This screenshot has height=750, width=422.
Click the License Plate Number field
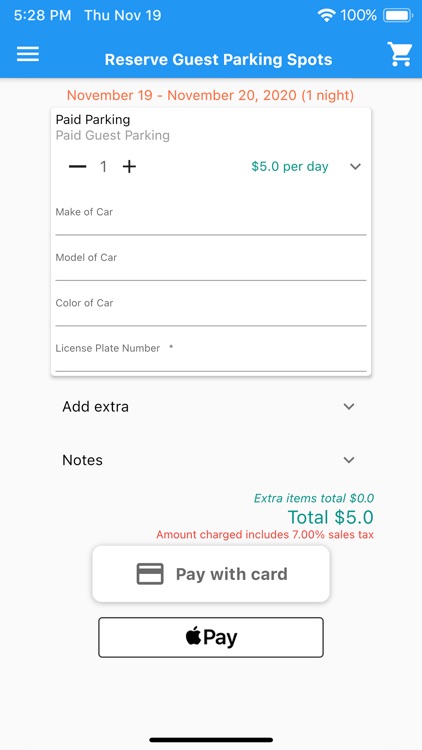(x=211, y=354)
